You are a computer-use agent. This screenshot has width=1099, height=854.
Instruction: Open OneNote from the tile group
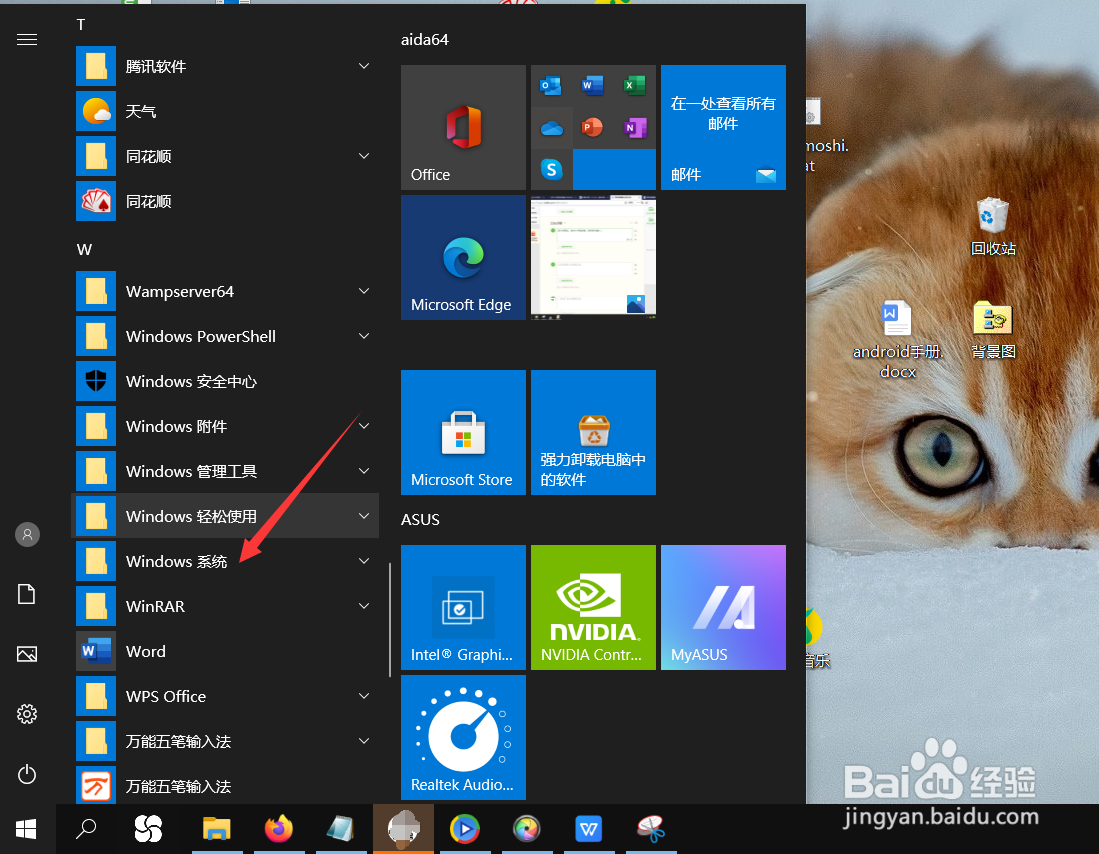coord(634,128)
